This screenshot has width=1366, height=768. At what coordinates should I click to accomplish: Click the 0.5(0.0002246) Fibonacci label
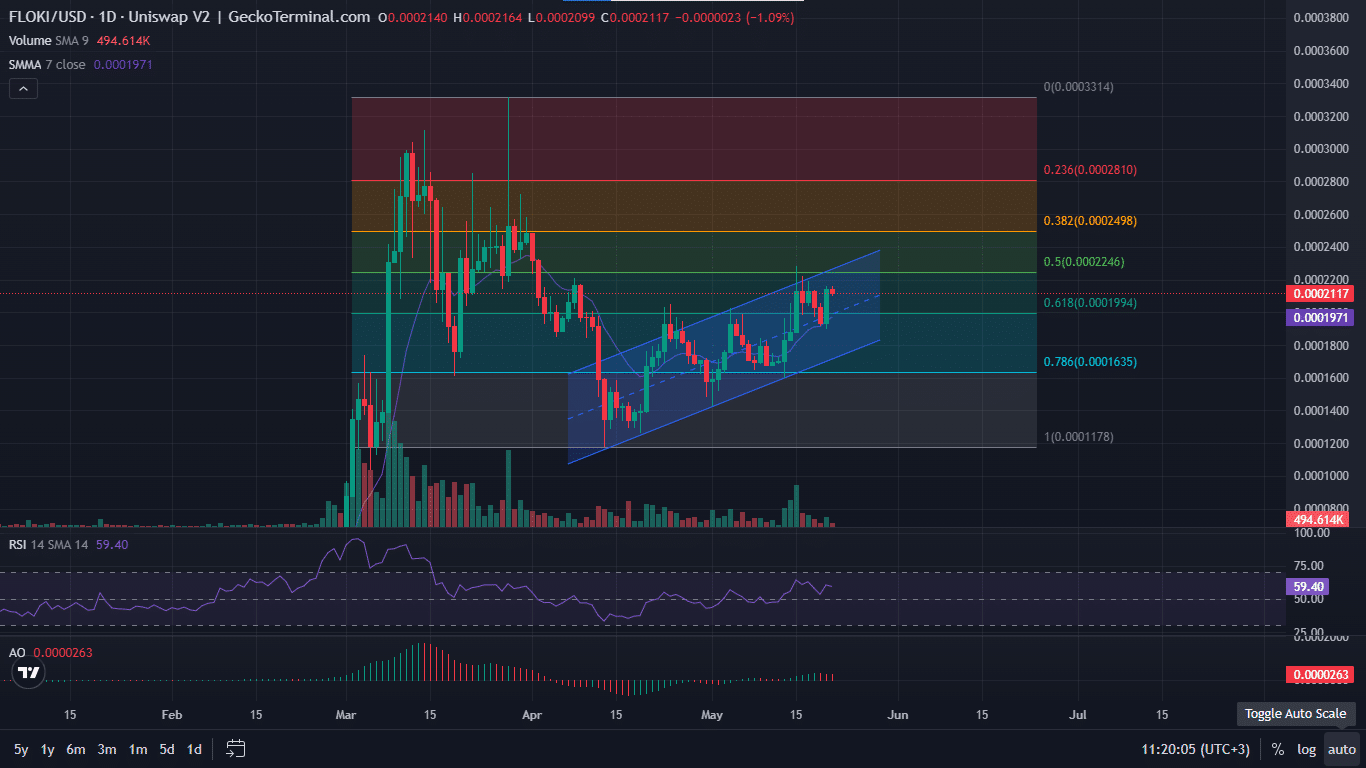[1084, 262]
